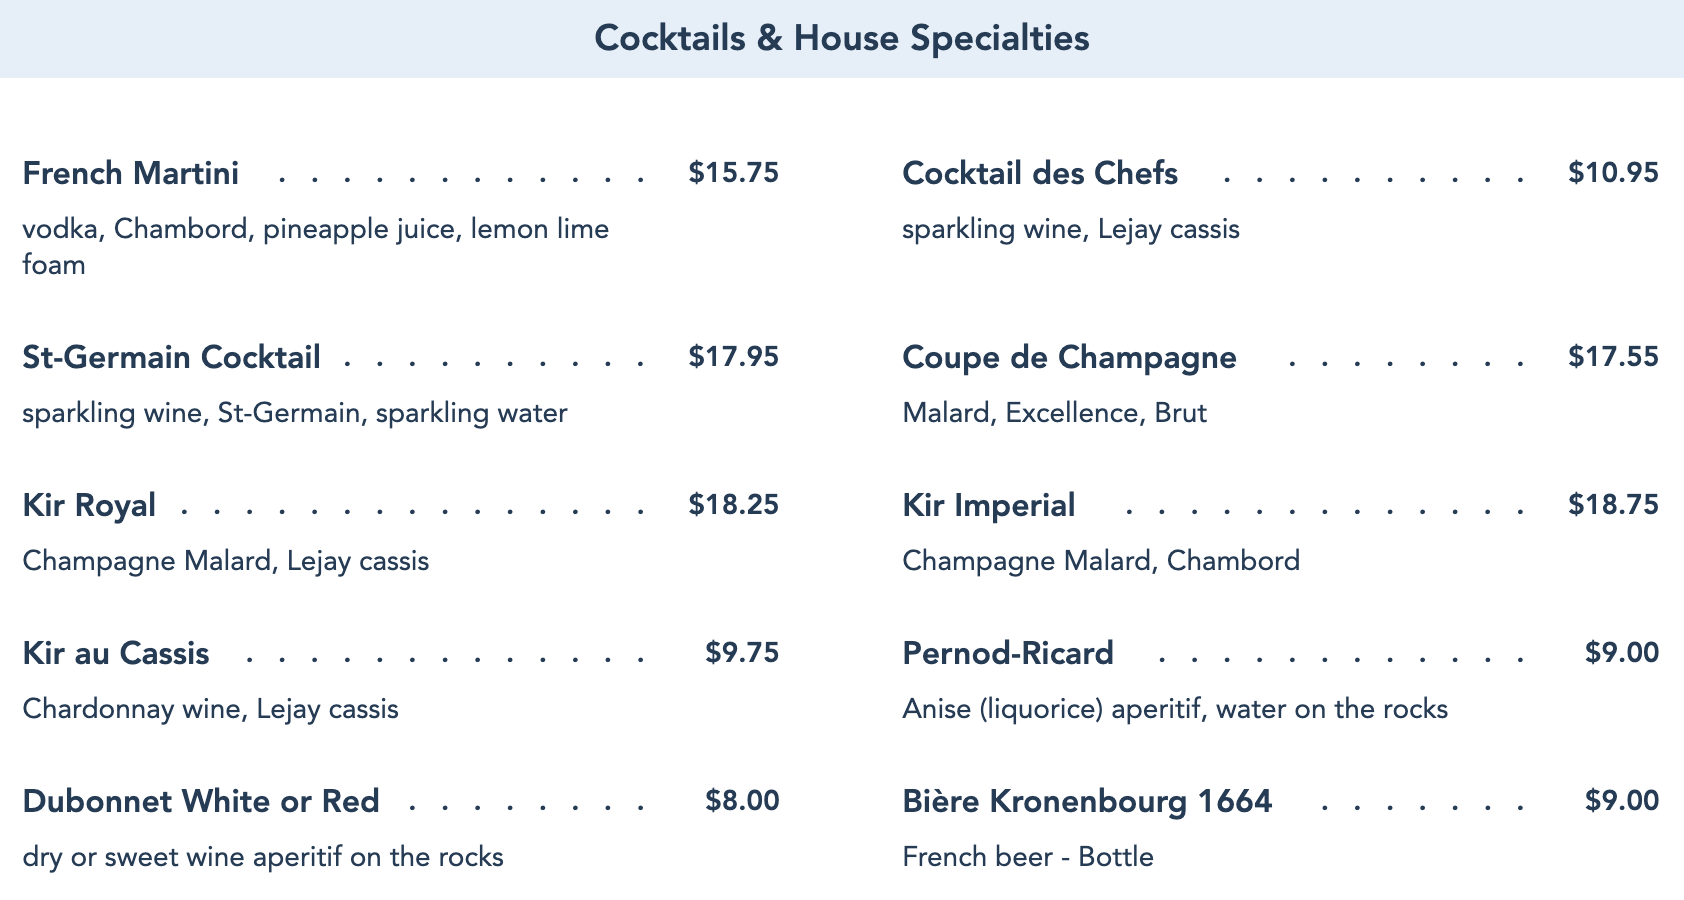Click the Cocktails & House Specialties heading
Viewport: 1684px width, 900px height.
click(x=842, y=38)
